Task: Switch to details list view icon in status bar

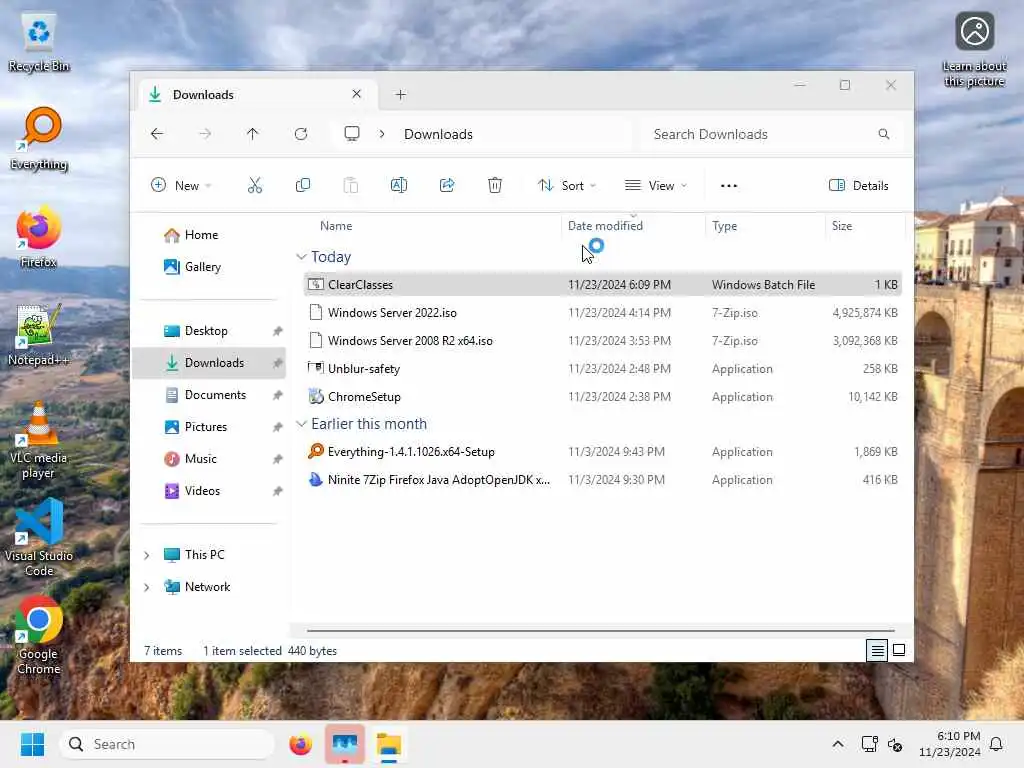Action: click(x=877, y=650)
